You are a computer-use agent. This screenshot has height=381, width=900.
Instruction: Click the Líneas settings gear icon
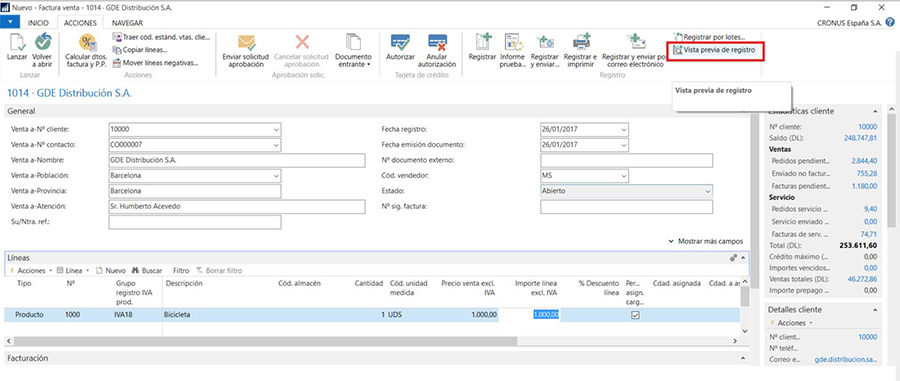click(734, 258)
